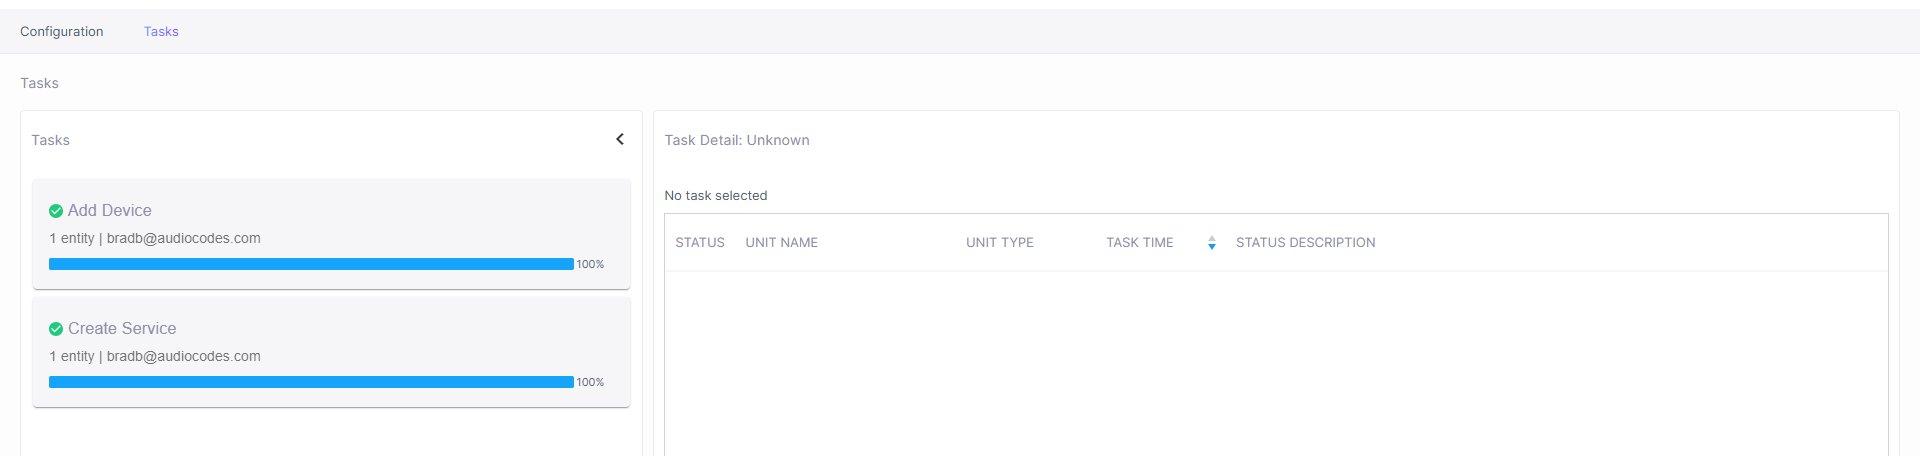Select the Add Device task title
The image size is (1920, 456).
click(110, 211)
